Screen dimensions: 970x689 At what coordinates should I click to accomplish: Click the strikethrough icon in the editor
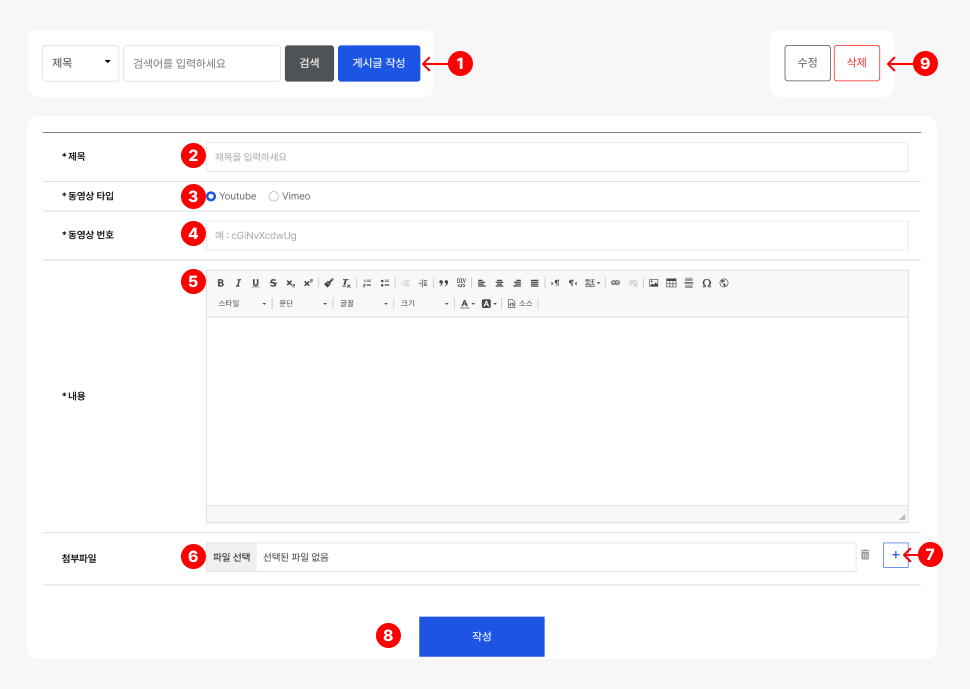click(273, 283)
